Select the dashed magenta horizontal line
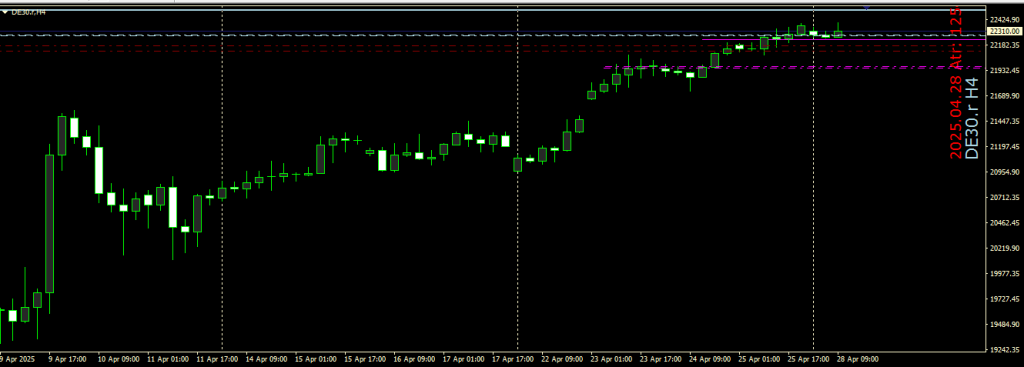1024x367 pixels. (793, 67)
